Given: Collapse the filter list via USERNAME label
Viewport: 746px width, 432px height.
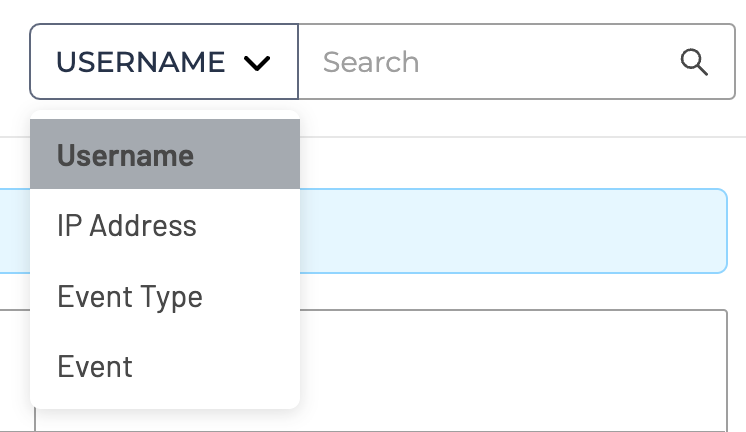Looking at the screenshot, I should tap(140, 62).
